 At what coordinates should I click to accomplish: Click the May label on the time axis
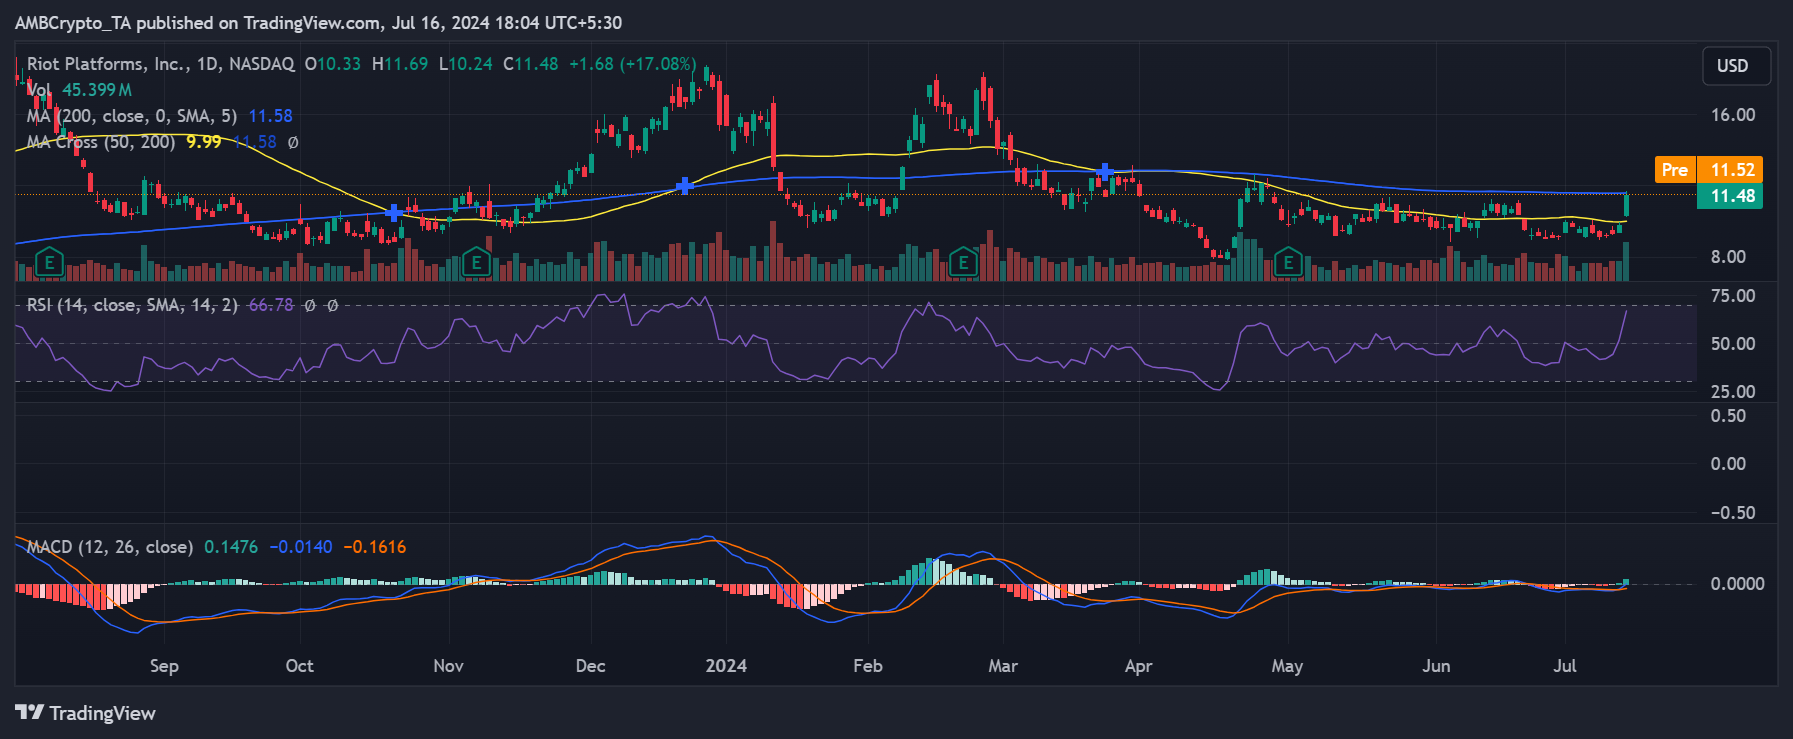pos(1287,667)
